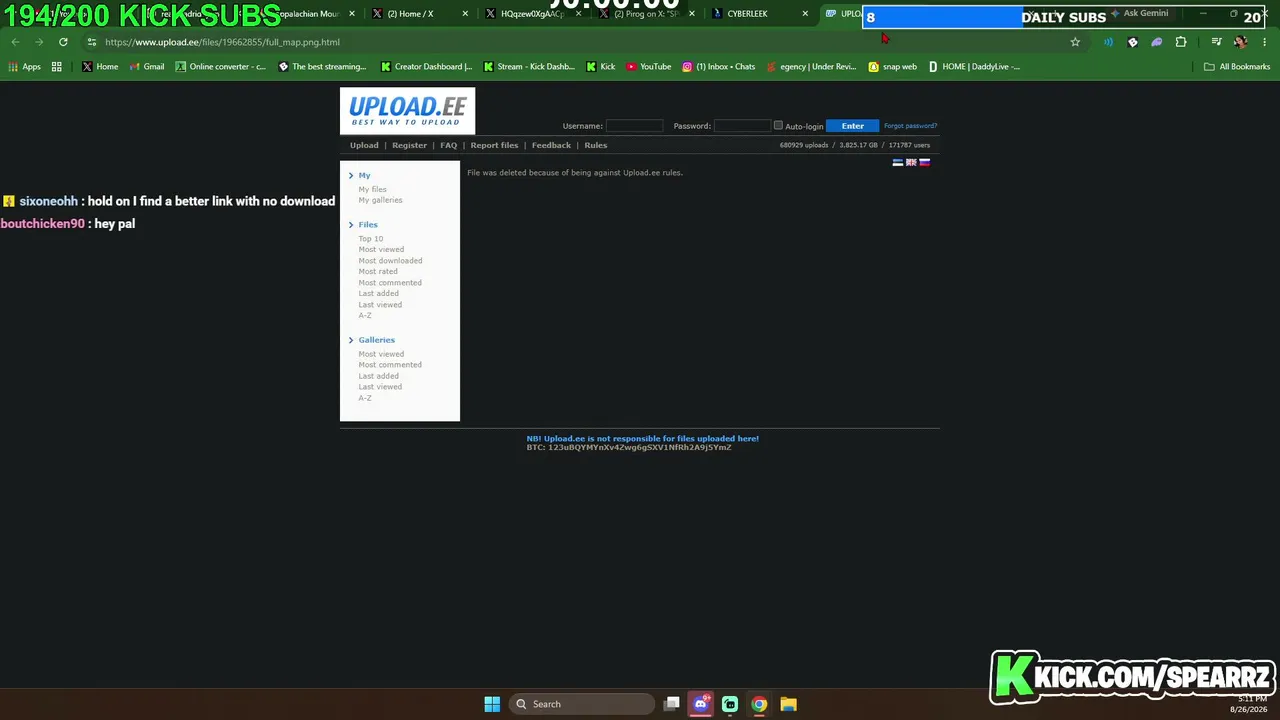The width and height of the screenshot is (1280, 720).
Task: View site information icon in address bar
Action: click(92, 42)
